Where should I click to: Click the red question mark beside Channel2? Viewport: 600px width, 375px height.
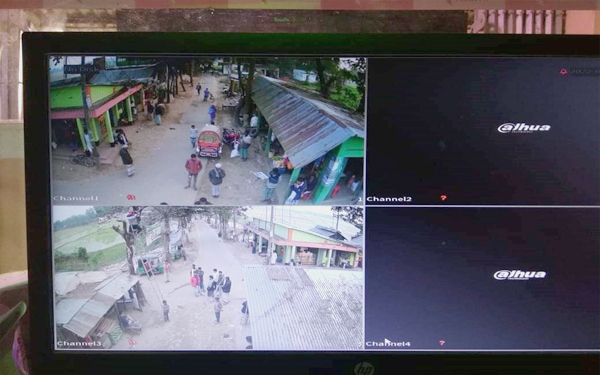coord(443,198)
